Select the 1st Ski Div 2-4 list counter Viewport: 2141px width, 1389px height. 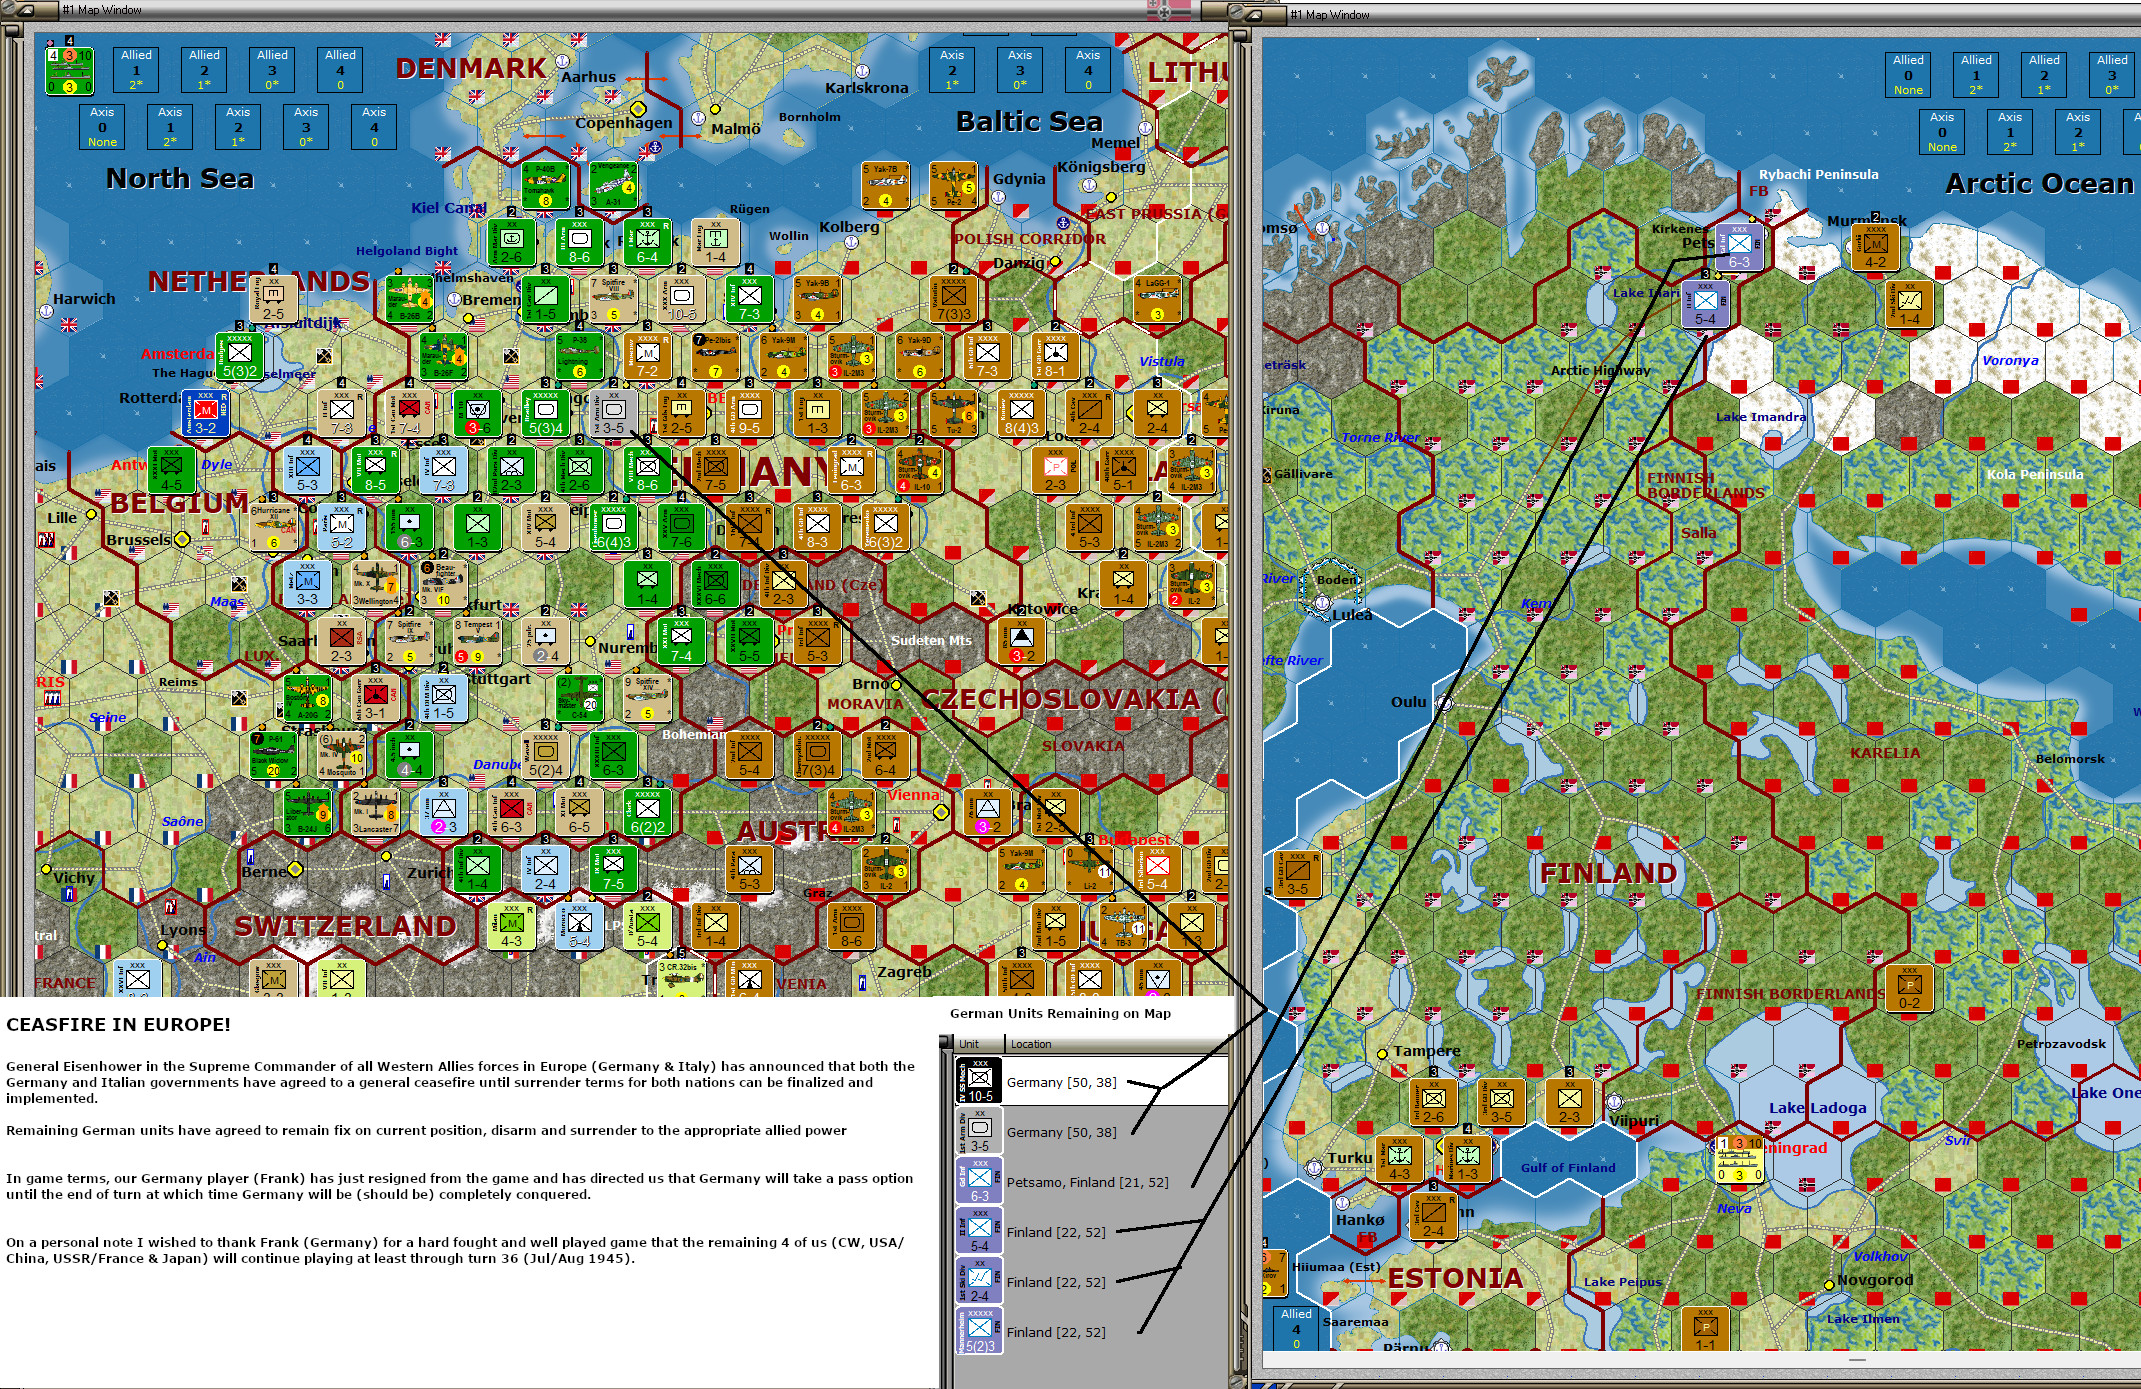point(979,1281)
